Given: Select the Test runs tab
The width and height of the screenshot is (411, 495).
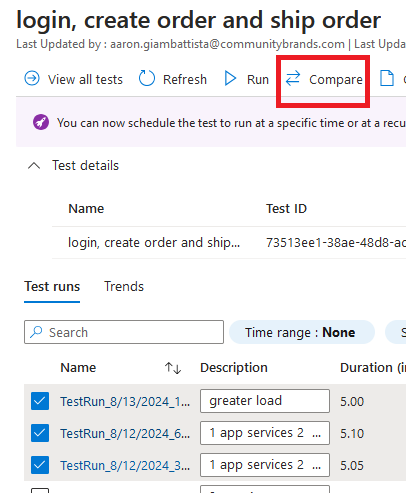Looking at the screenshot, I should (52, 287).
